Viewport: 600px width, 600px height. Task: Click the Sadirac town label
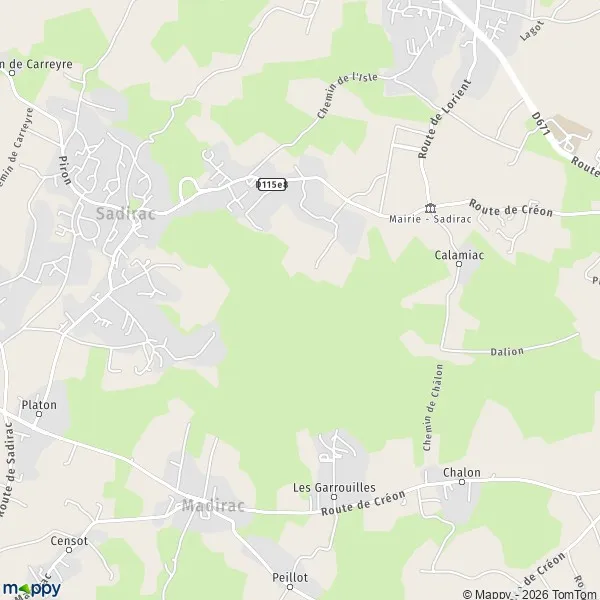[126, 214]
